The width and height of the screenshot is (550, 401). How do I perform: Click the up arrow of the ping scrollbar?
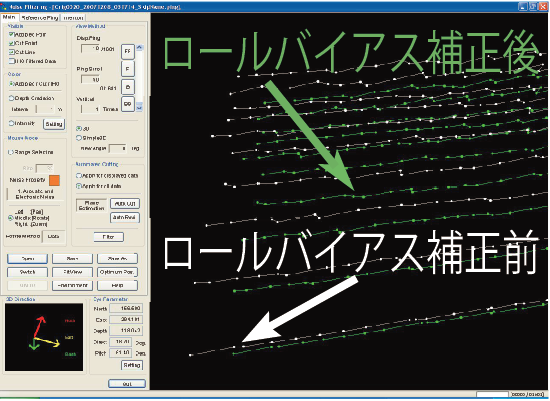pos(139,48)
